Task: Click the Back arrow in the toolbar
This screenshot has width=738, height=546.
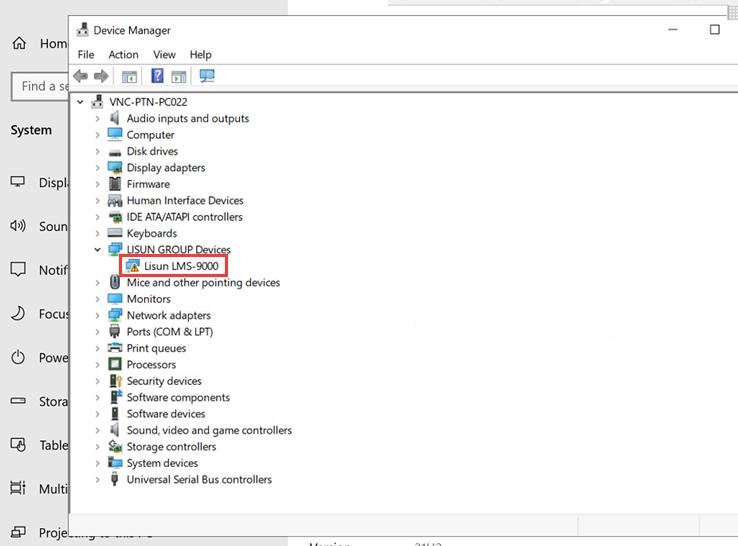Action: tap(82, 76)
